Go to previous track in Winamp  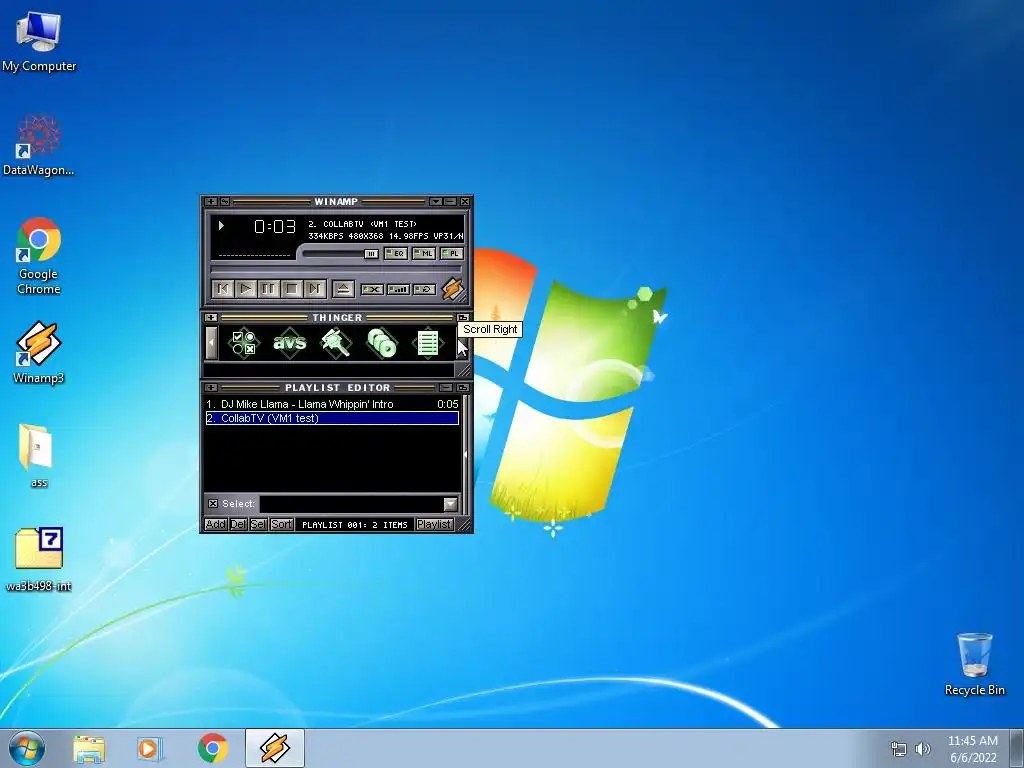[x=223, y=289]
